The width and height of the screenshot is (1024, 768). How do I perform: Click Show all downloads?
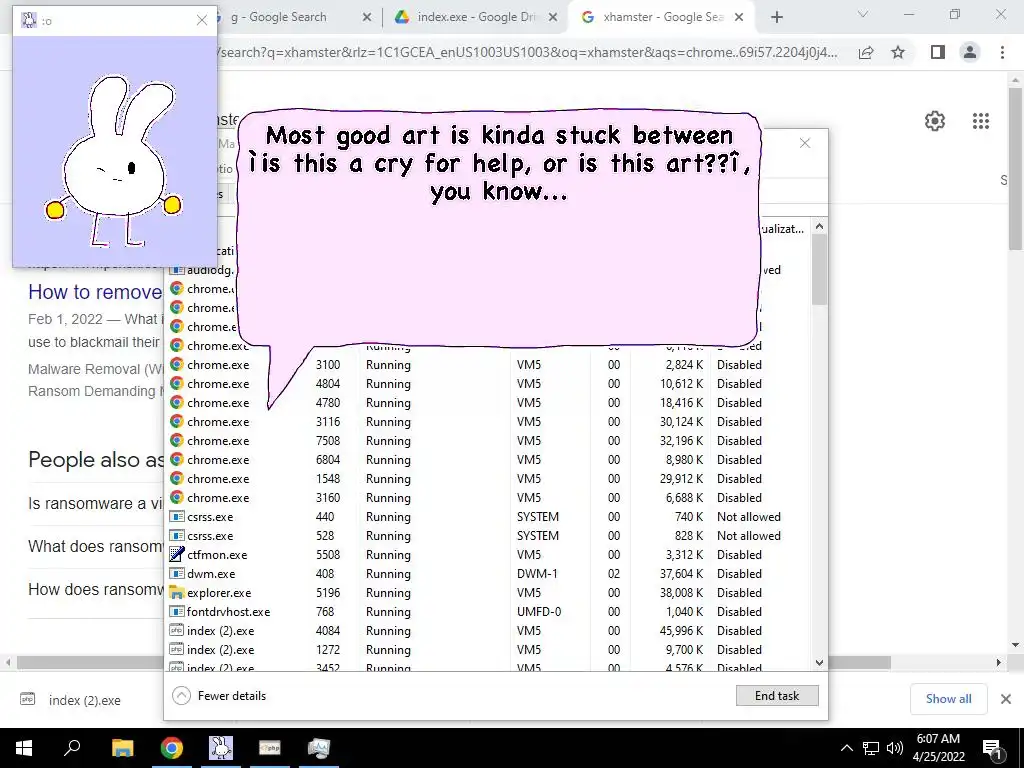948,699
